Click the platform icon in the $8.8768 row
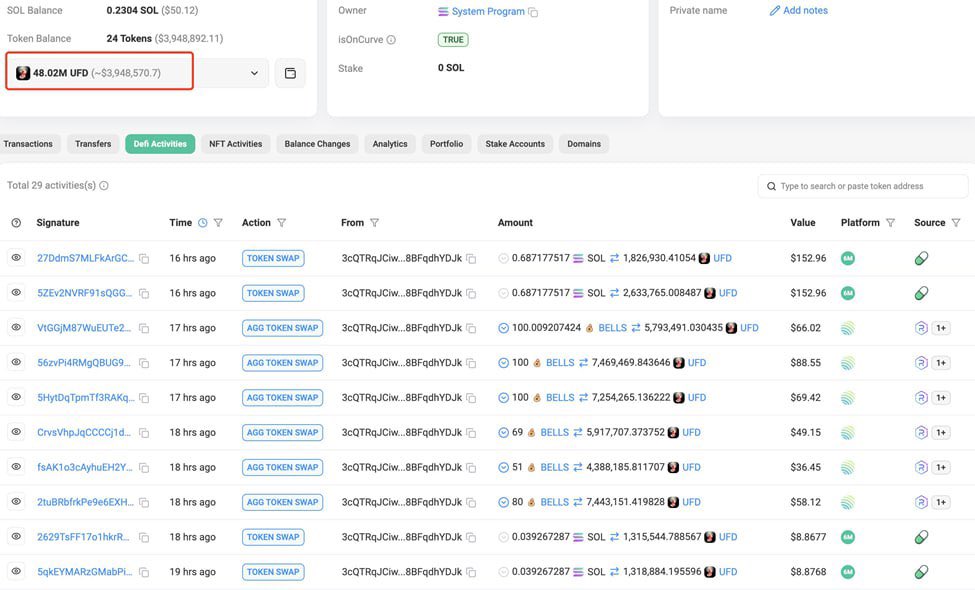 [848, 571]
